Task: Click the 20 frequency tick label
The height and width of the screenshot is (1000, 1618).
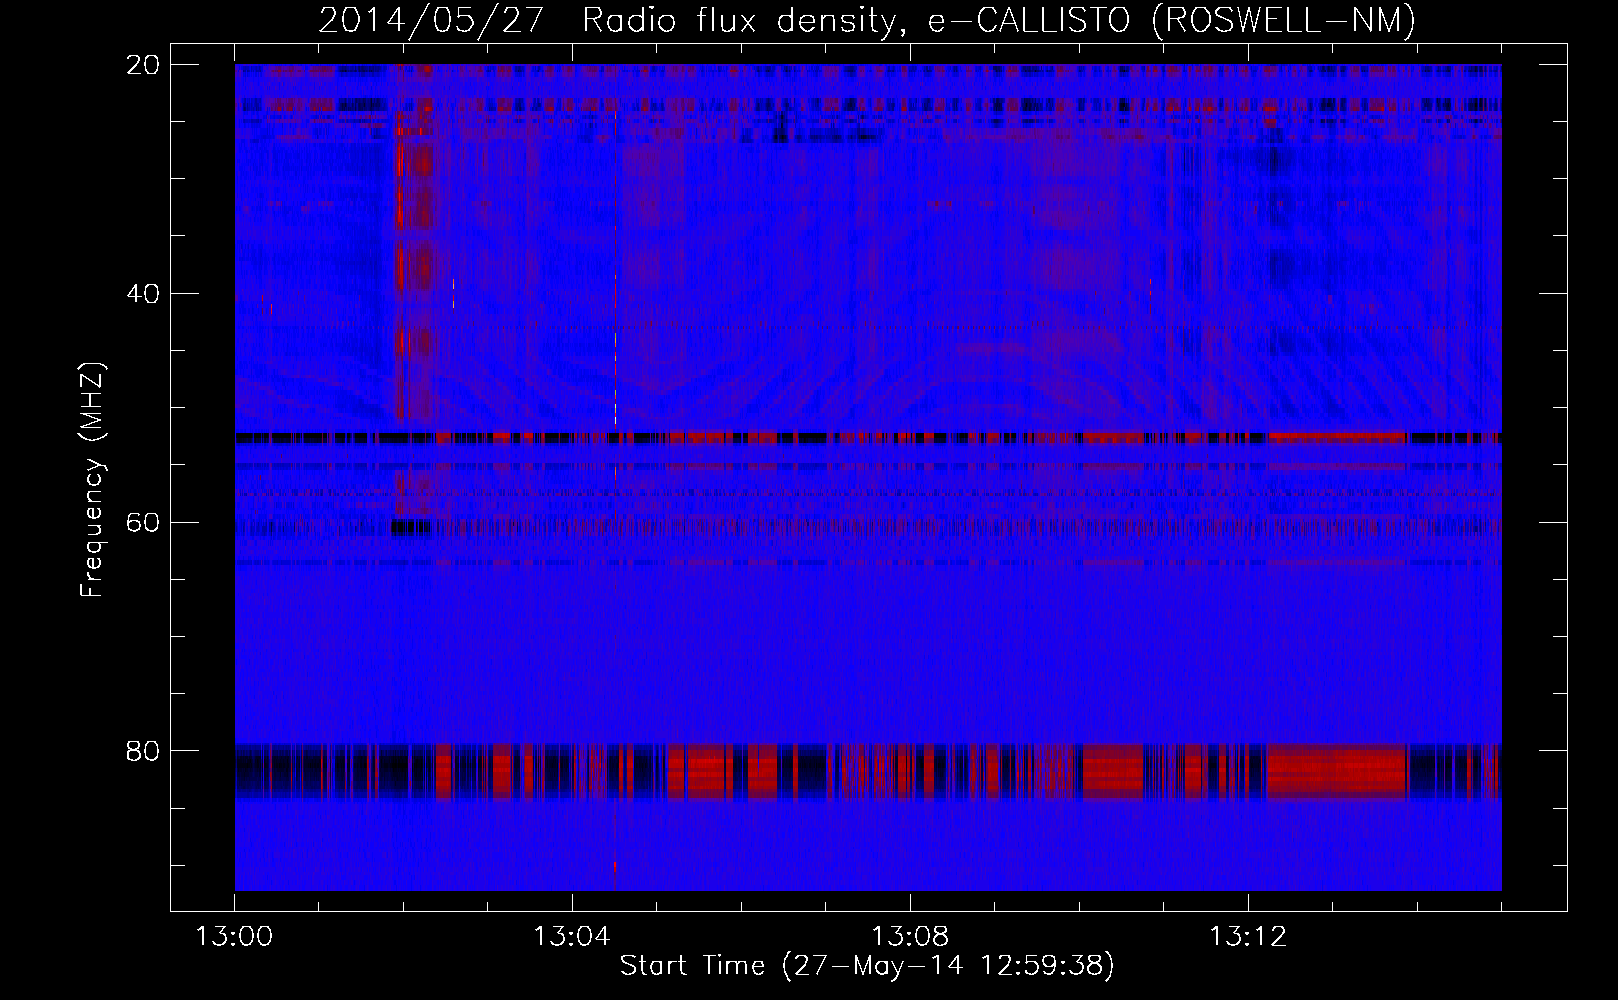Action: point(144,64)
